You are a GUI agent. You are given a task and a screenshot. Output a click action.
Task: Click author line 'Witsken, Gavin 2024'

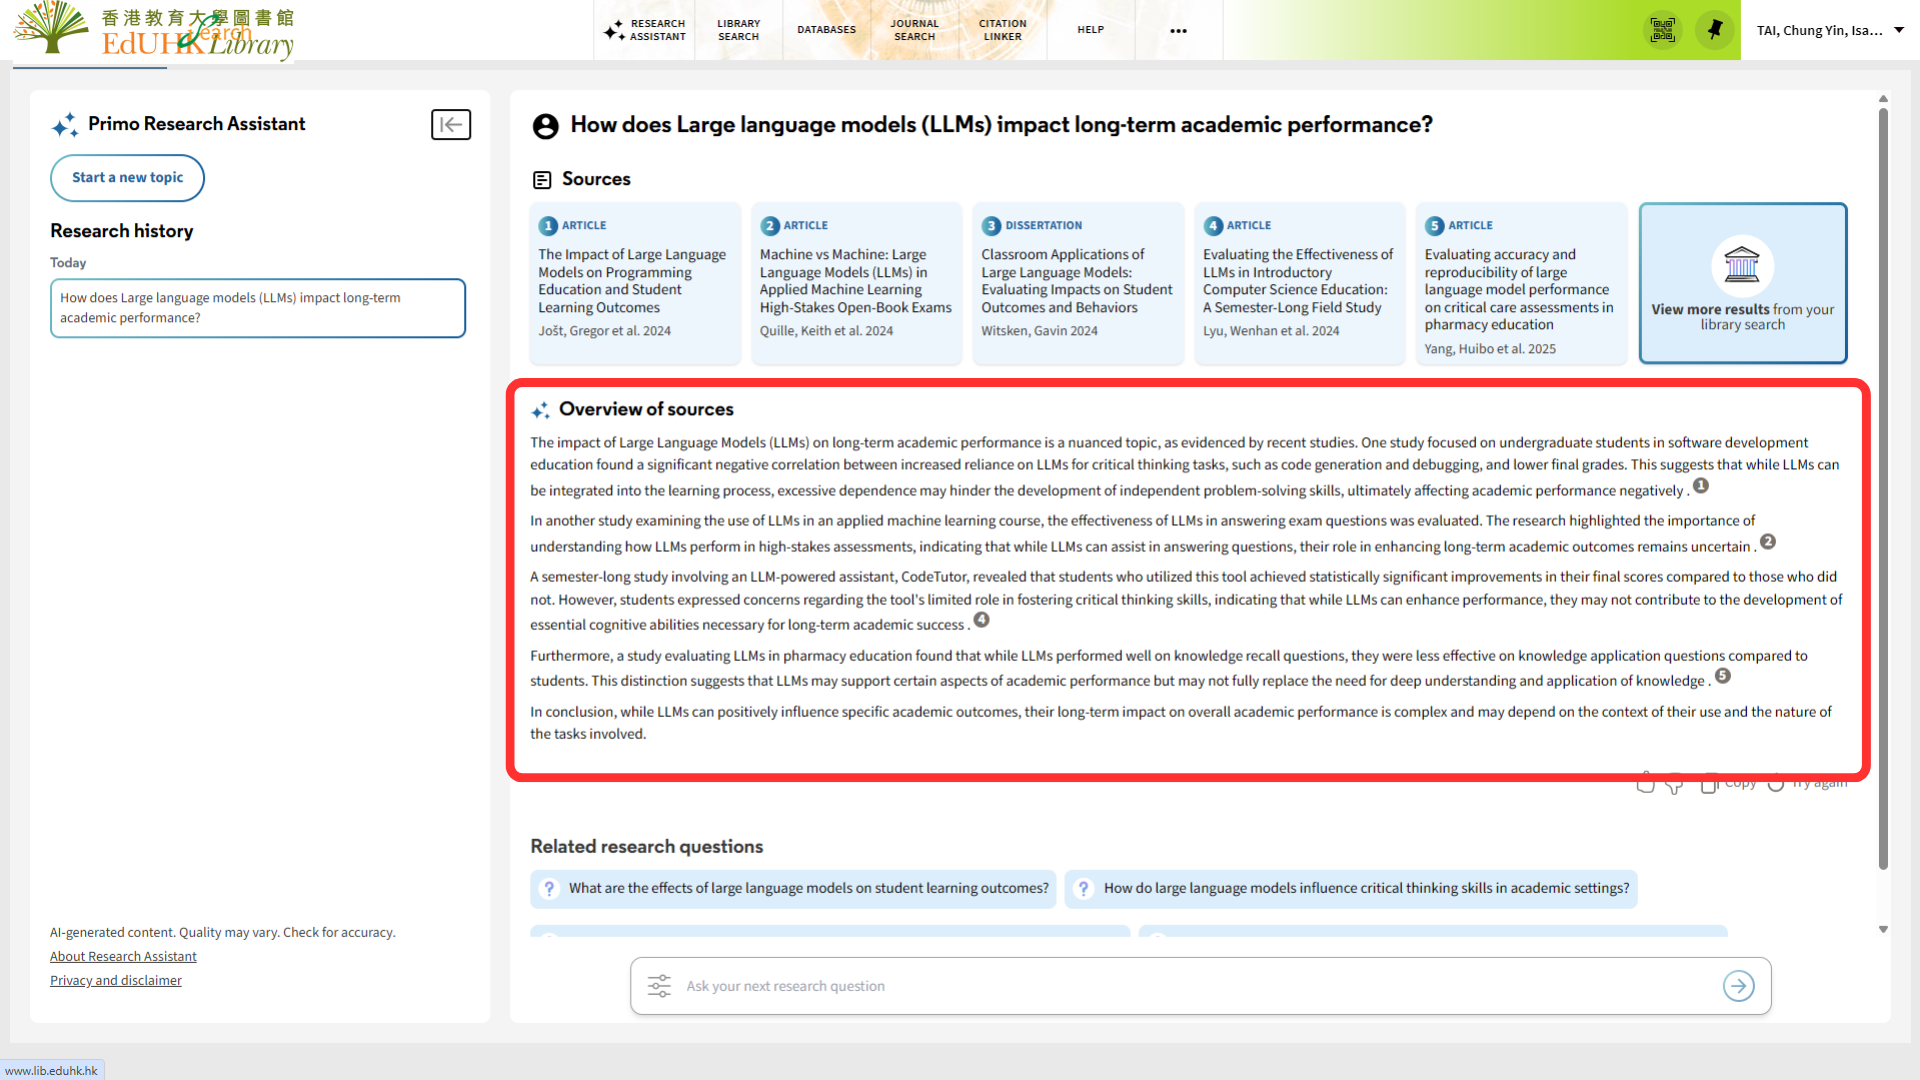click(1039, 331)
